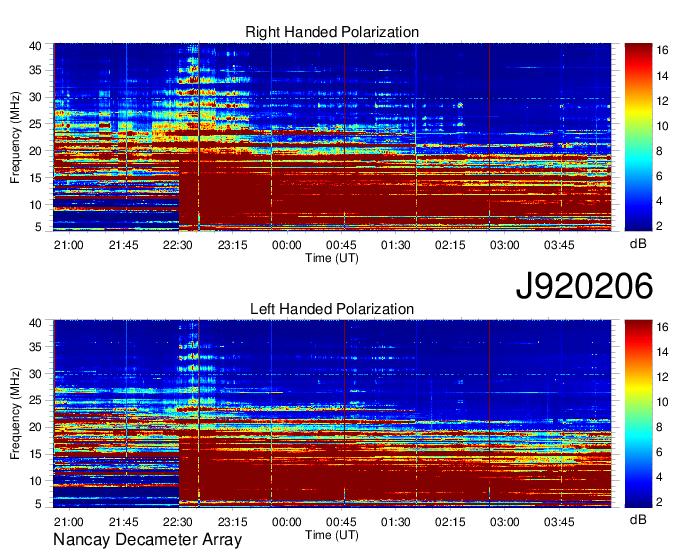The height and width of the screenshot is (552, 680).
Task: Click dB unit label under Left Handed colorbar
Action: (x=638, y=519)
